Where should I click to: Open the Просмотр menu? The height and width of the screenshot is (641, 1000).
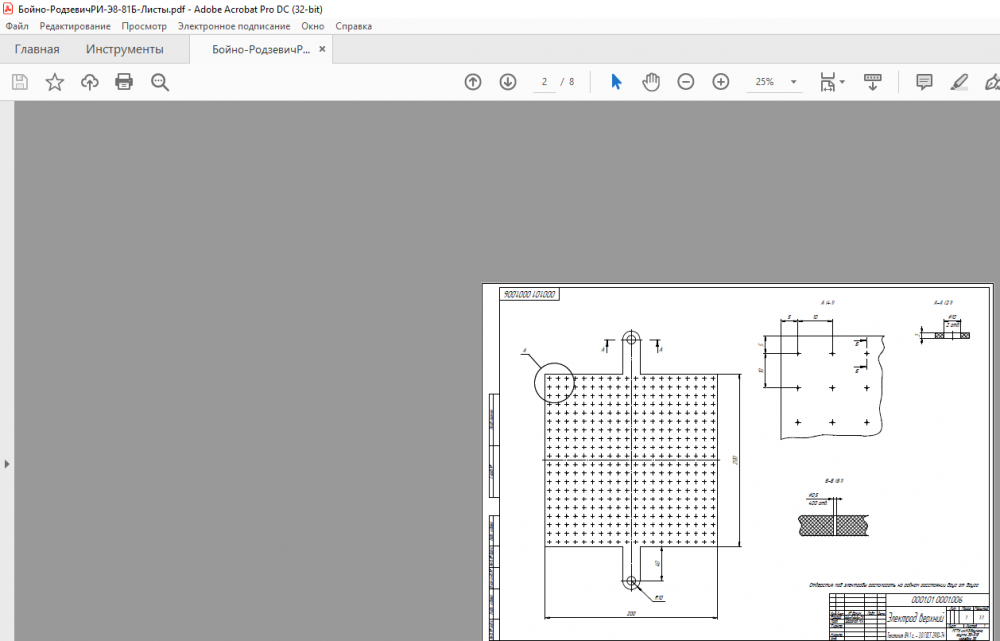(144, 26)
